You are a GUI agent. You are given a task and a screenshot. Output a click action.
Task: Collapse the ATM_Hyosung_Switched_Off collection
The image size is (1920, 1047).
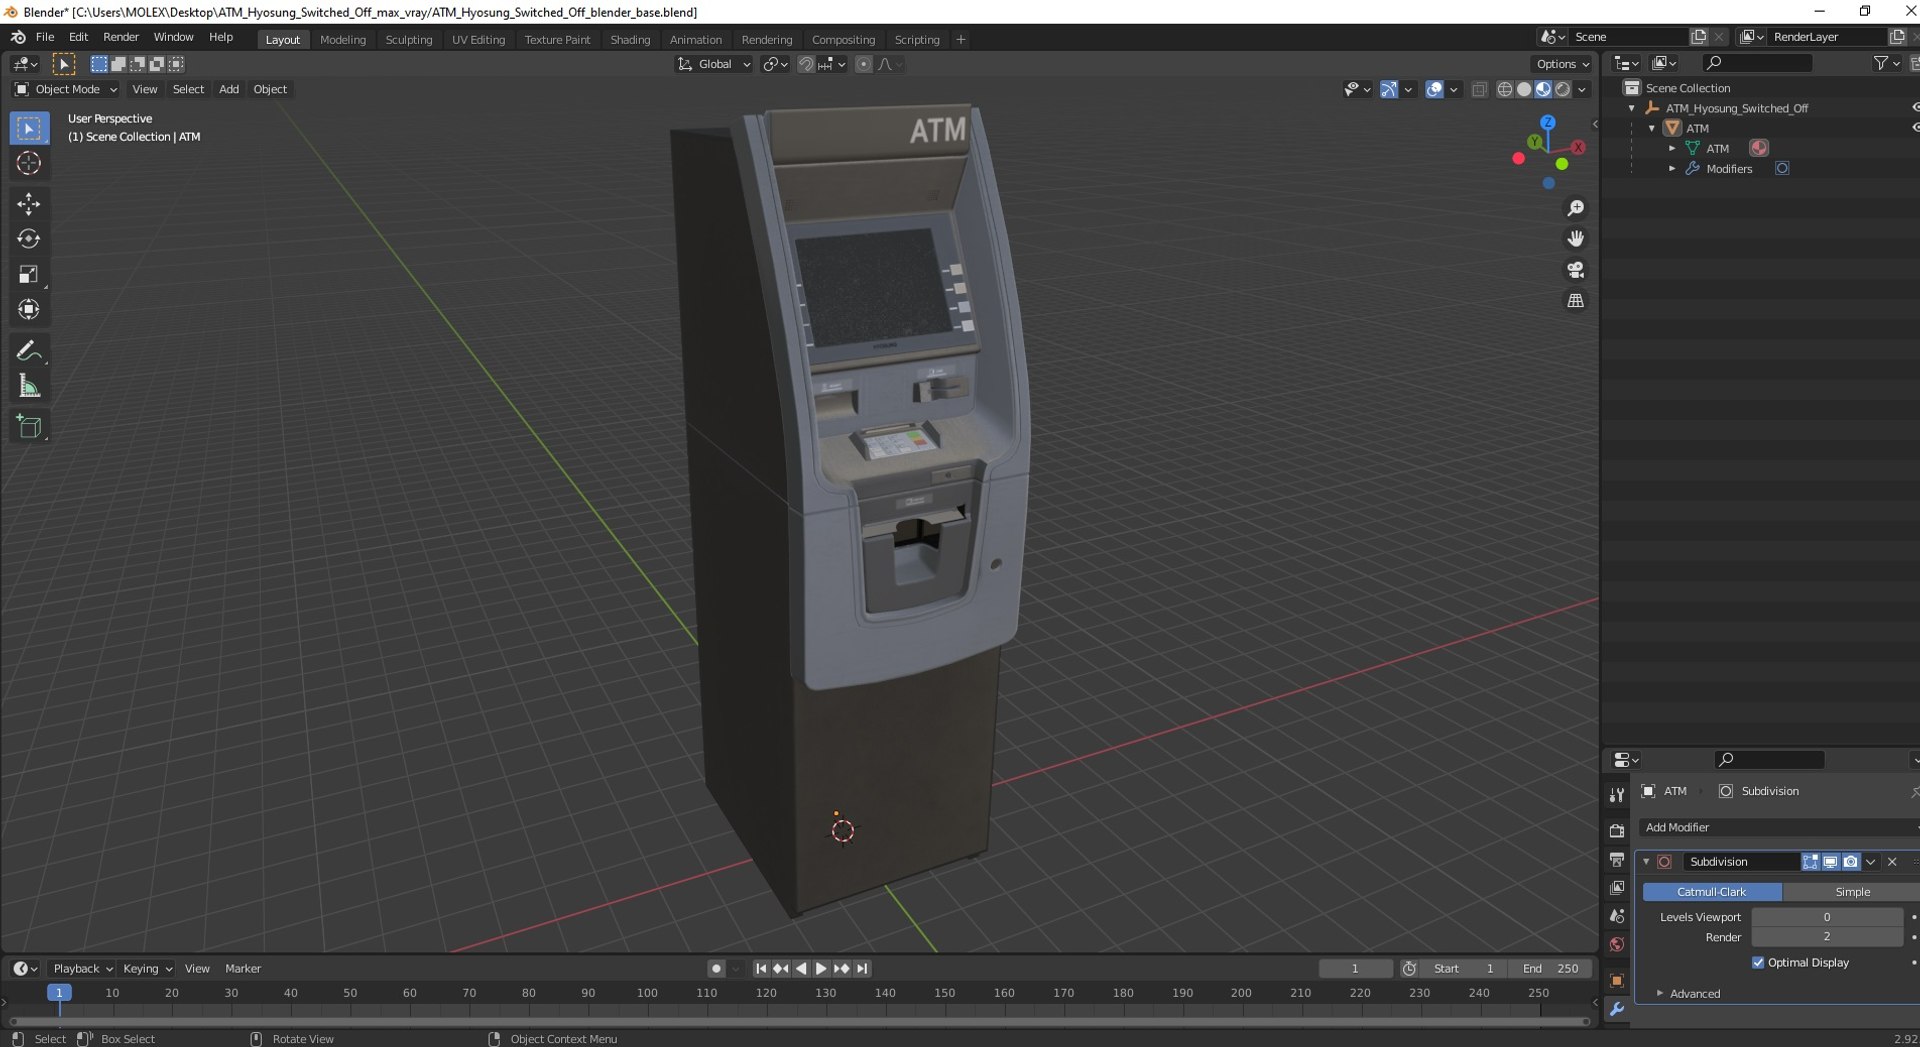[x=1632, y=108]
